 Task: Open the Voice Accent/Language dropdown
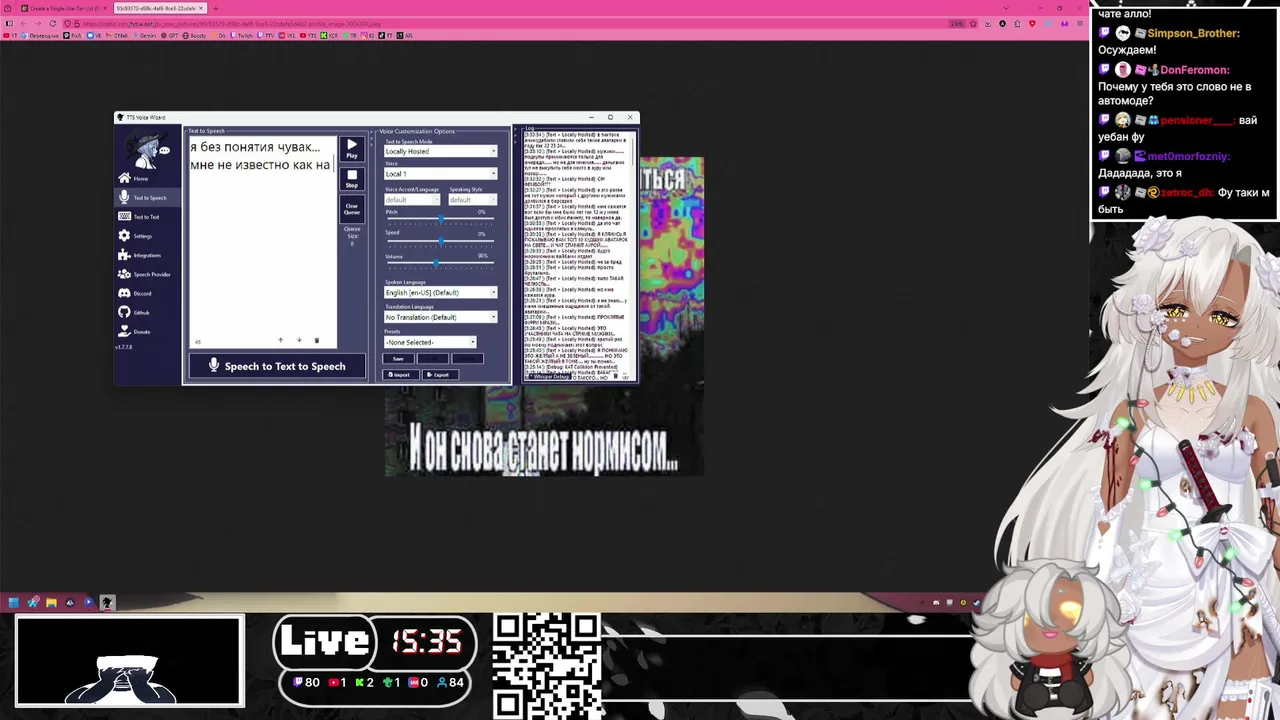coord(411,199)
